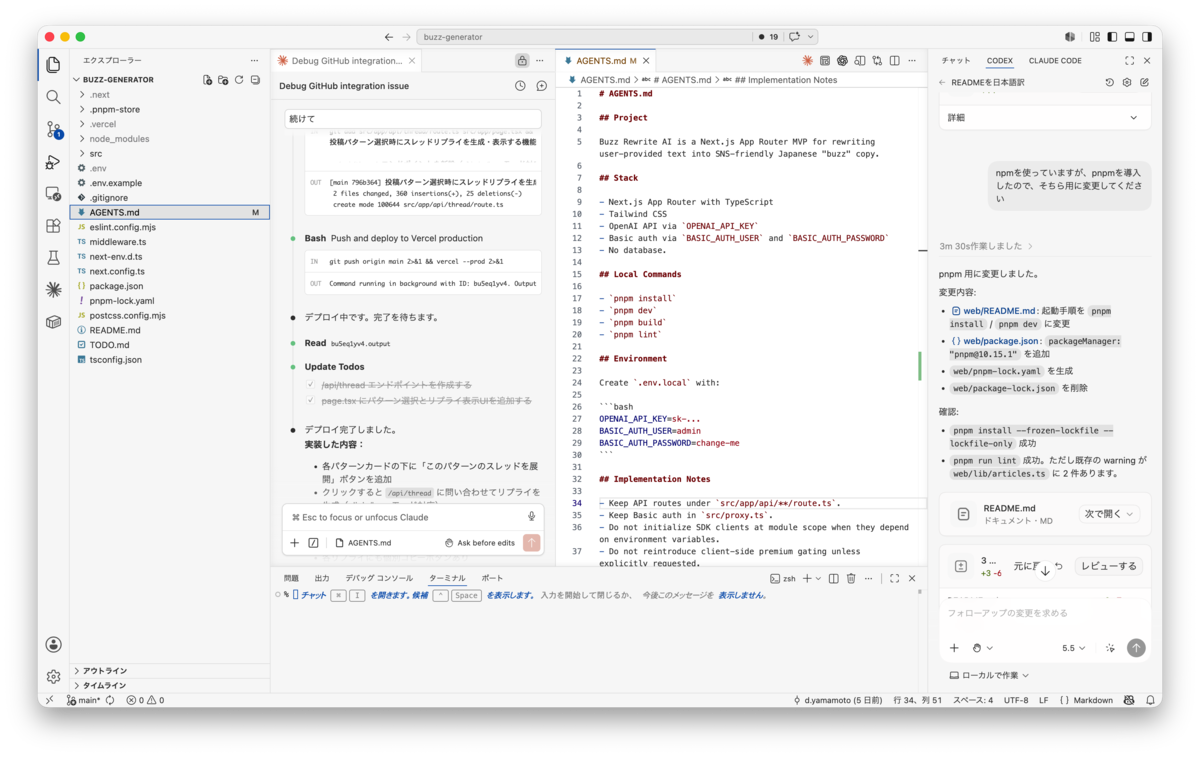Switch to the 問題 panel tab

point(291,578)
